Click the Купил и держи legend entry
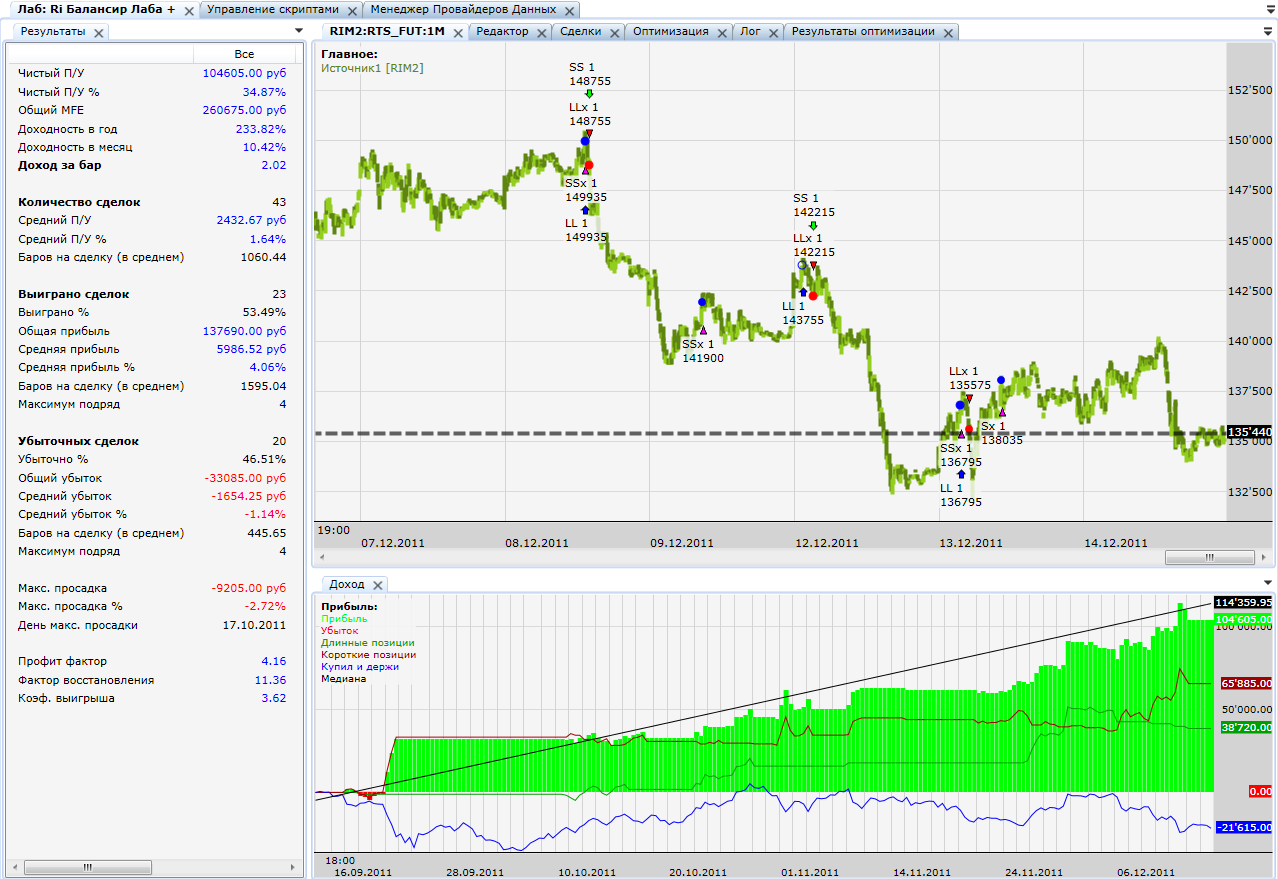Viewport: 1278px width, 879px height. 360,666
